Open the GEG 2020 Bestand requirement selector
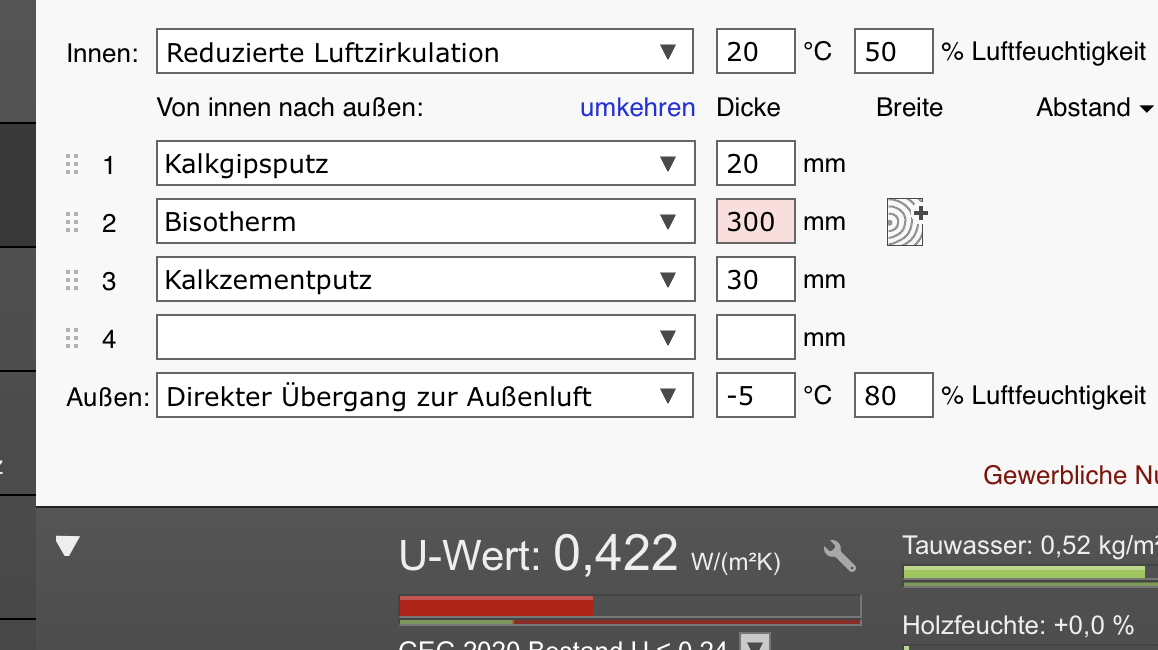Screen dimensions: 1158x650 [758, 643]
